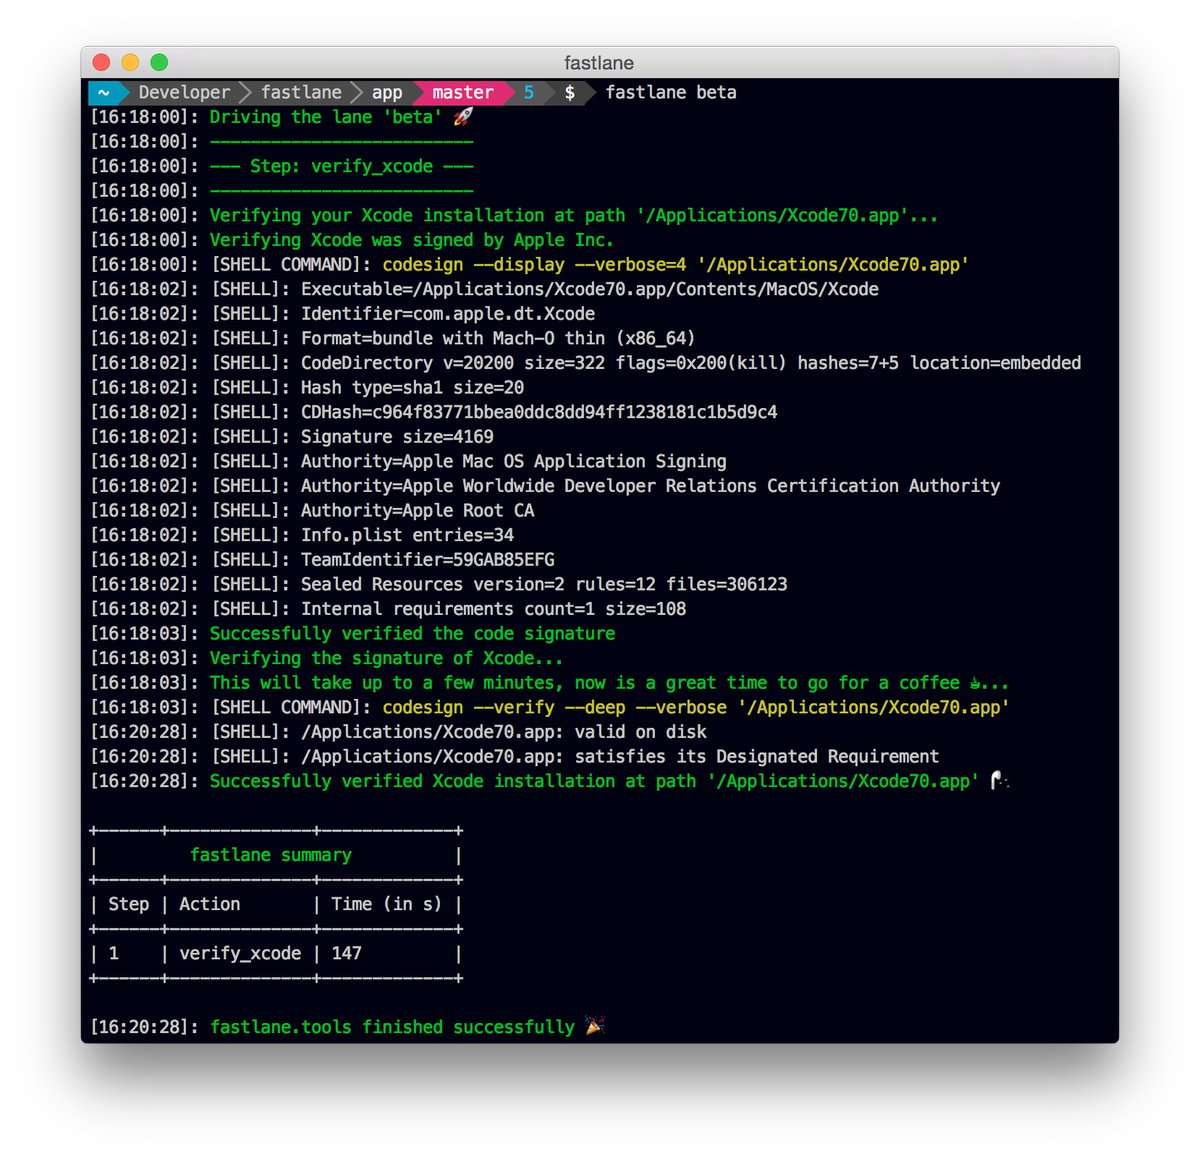The width and height of the screenshot is (1200, 1159).
Task: Click 'fastlane.tools finished successfully' line
Action: click(x=392, y=1027)
